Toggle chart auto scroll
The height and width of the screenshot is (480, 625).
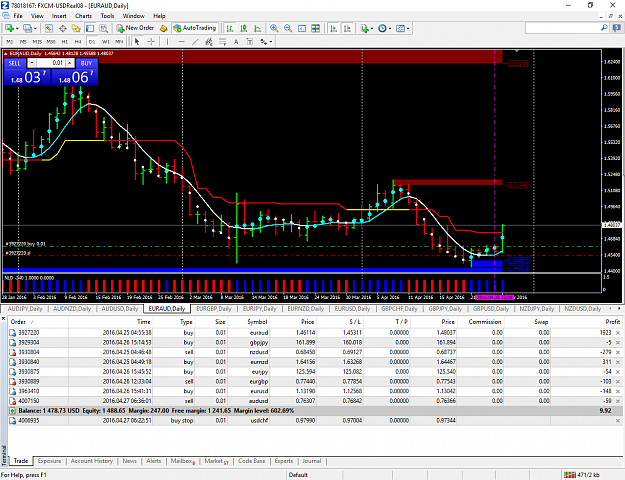(x=334, y=28)
